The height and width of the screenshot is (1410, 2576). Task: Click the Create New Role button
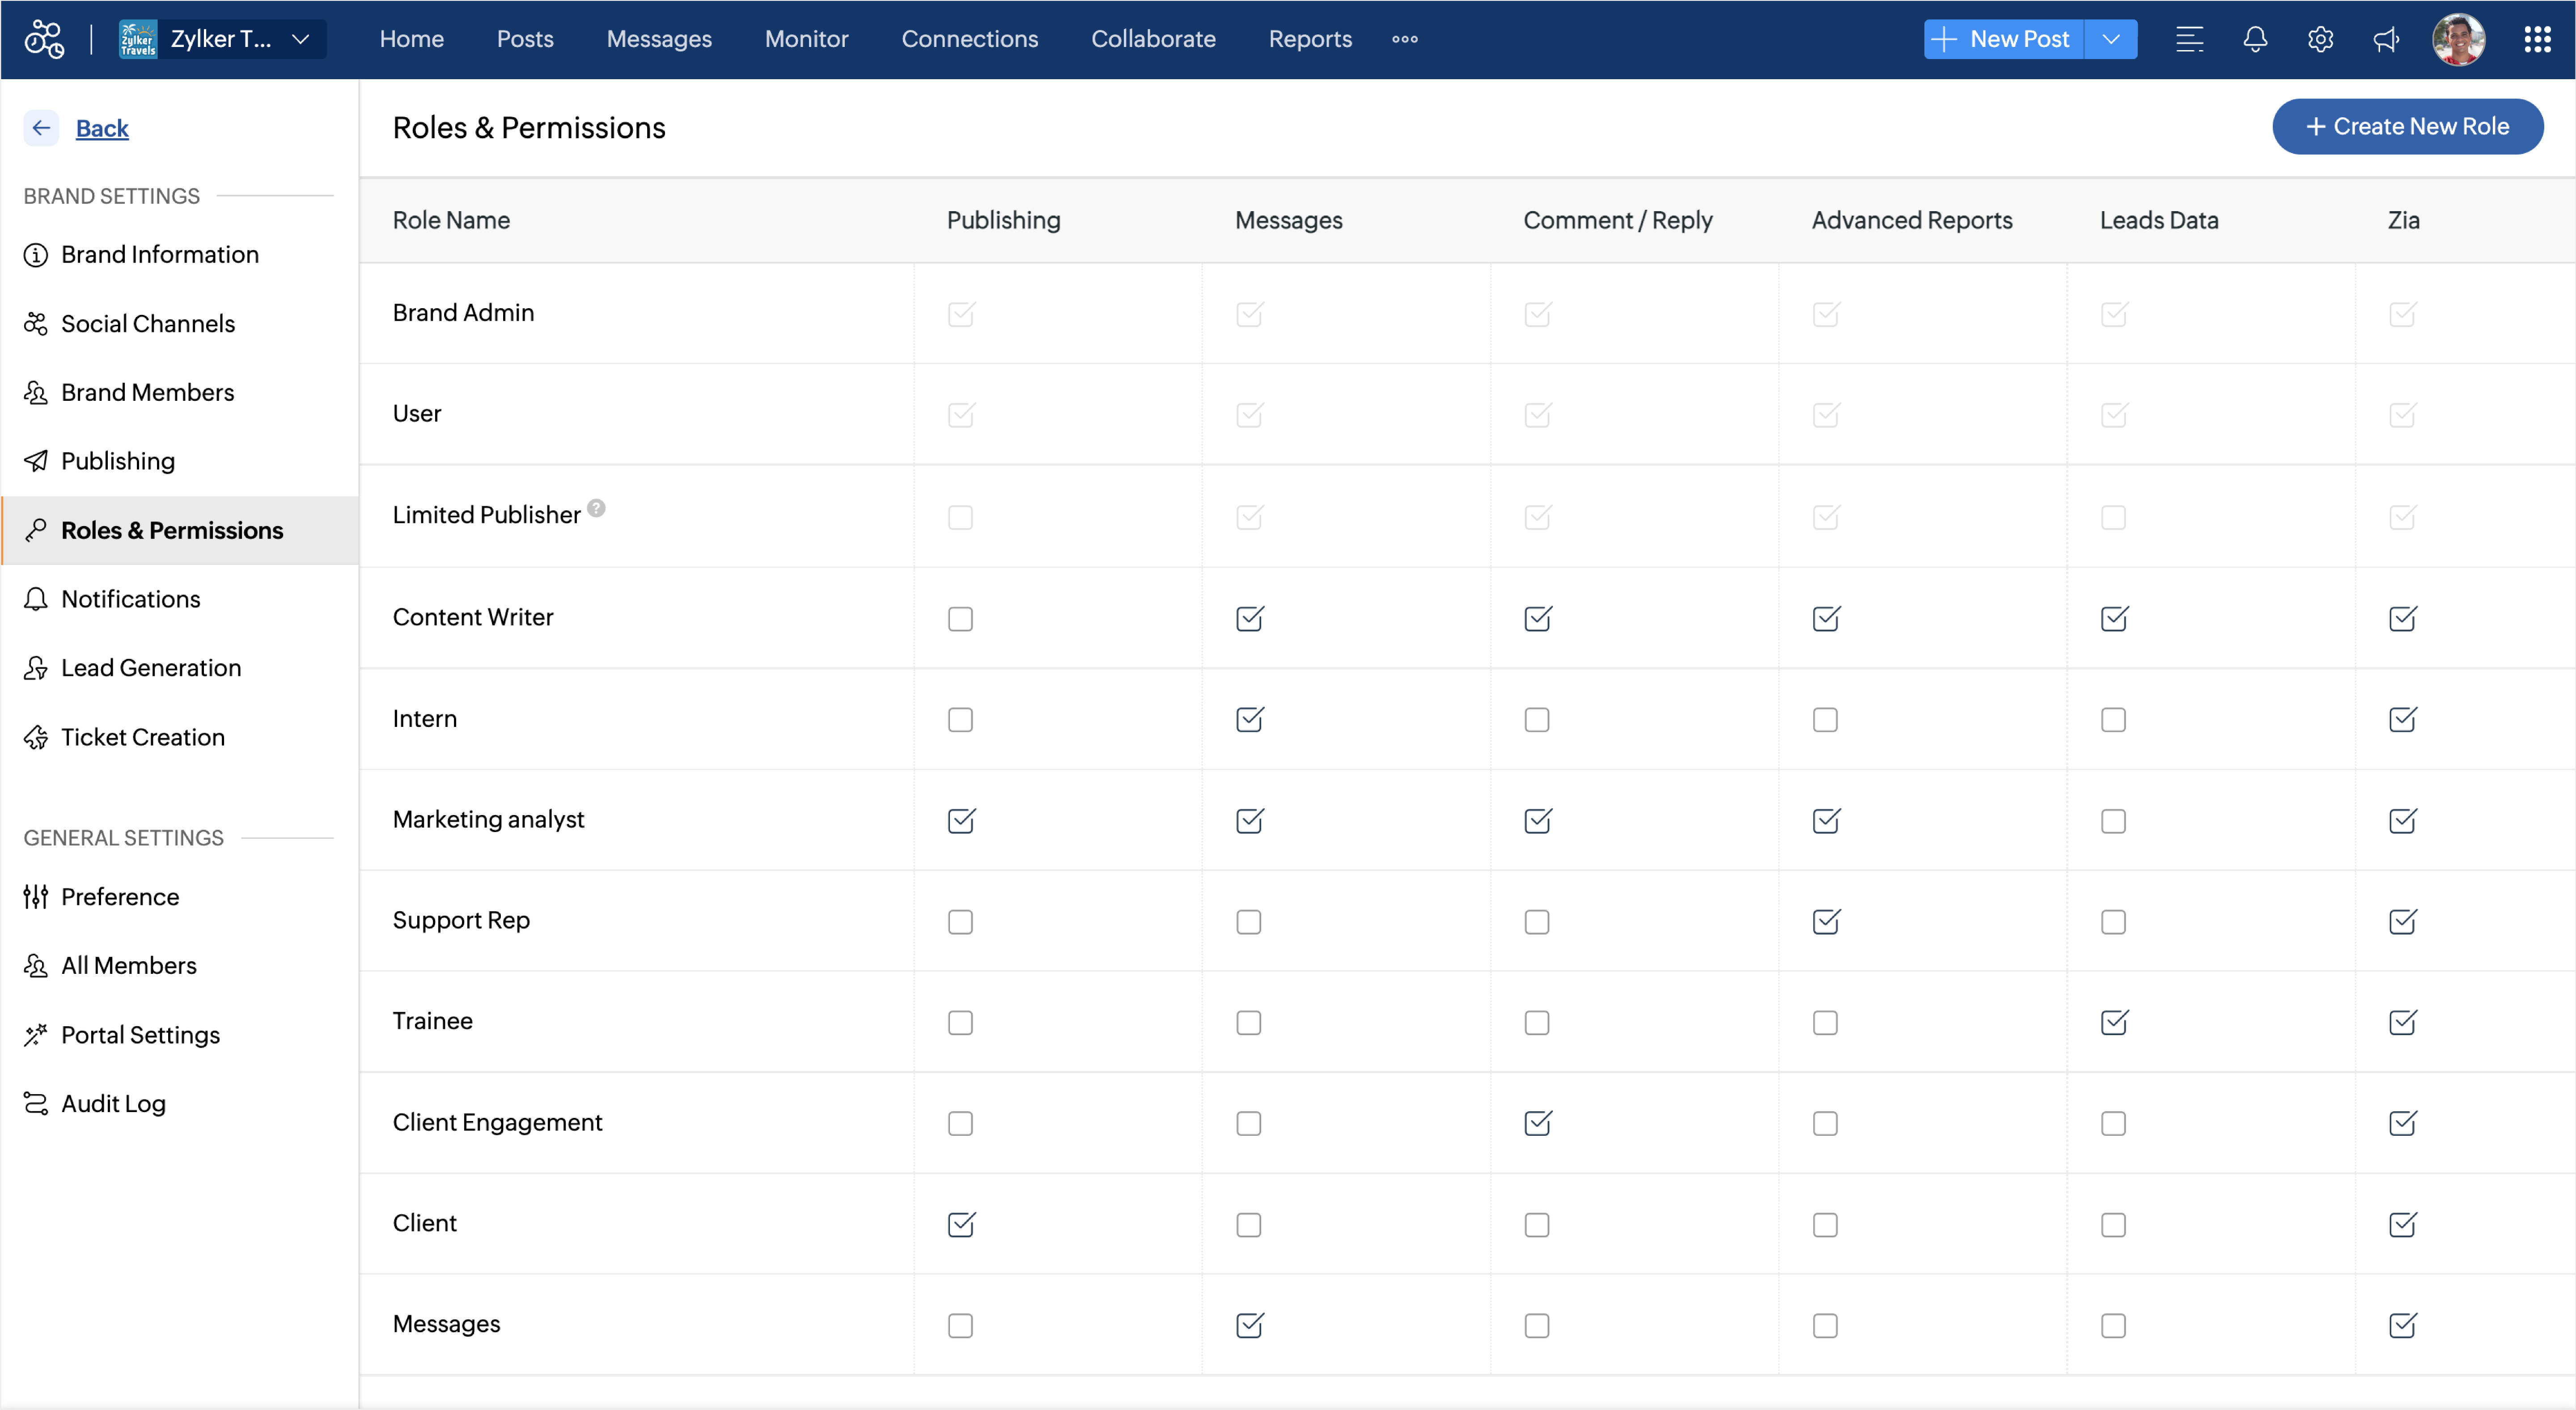click(2407, 126)
